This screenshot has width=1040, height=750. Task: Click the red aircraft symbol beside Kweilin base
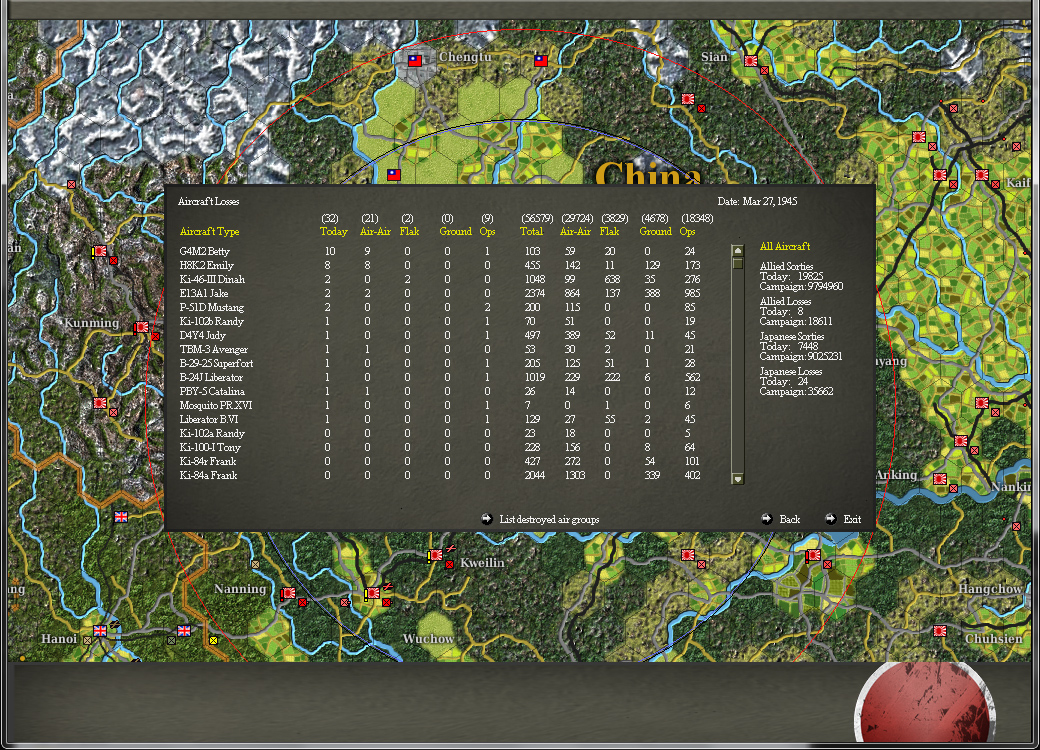click(x=450, y=548)
